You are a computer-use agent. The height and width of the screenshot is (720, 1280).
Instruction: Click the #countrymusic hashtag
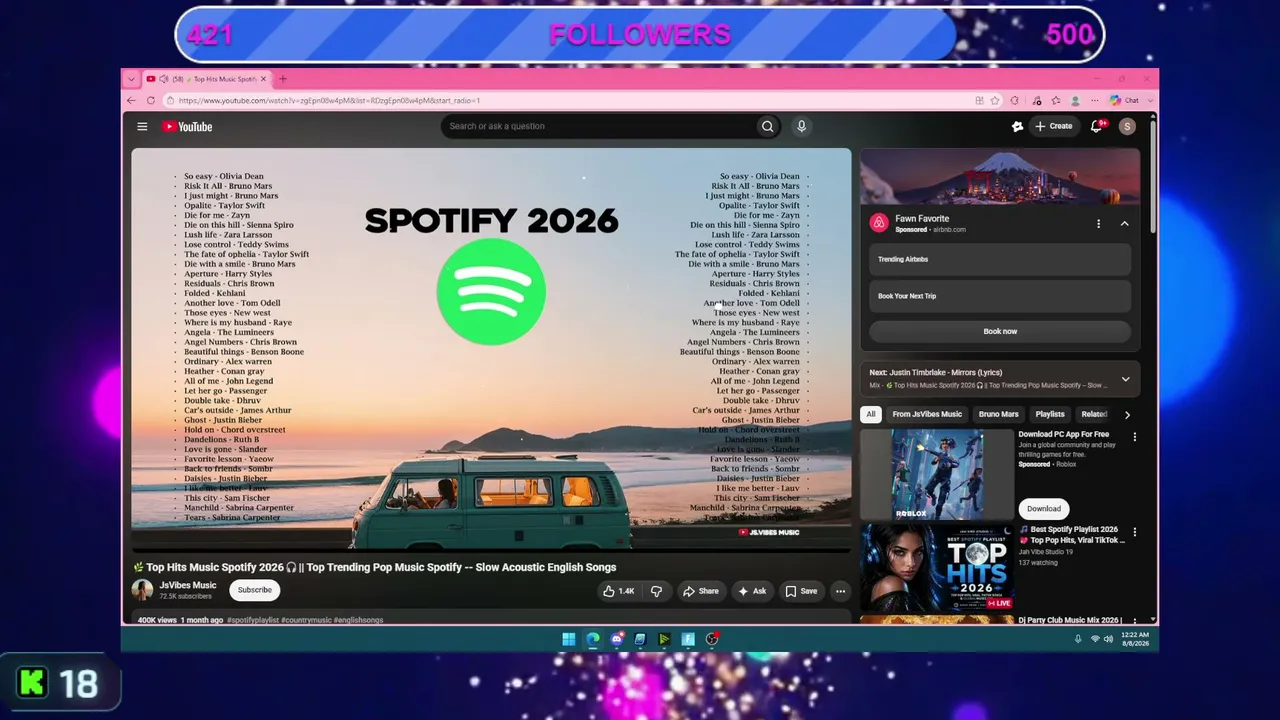(306, 620)
